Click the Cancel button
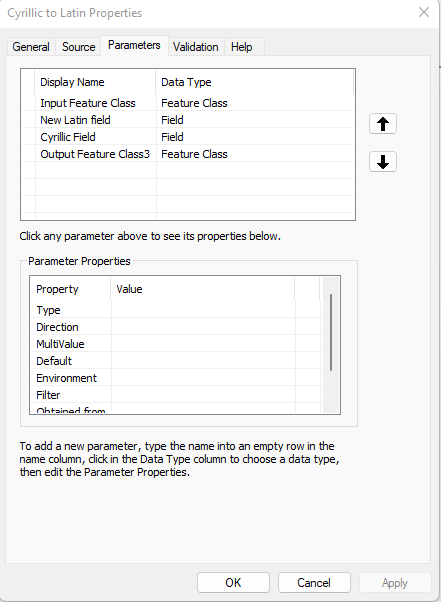The image size is (441, 602). (x=314, y=582)
